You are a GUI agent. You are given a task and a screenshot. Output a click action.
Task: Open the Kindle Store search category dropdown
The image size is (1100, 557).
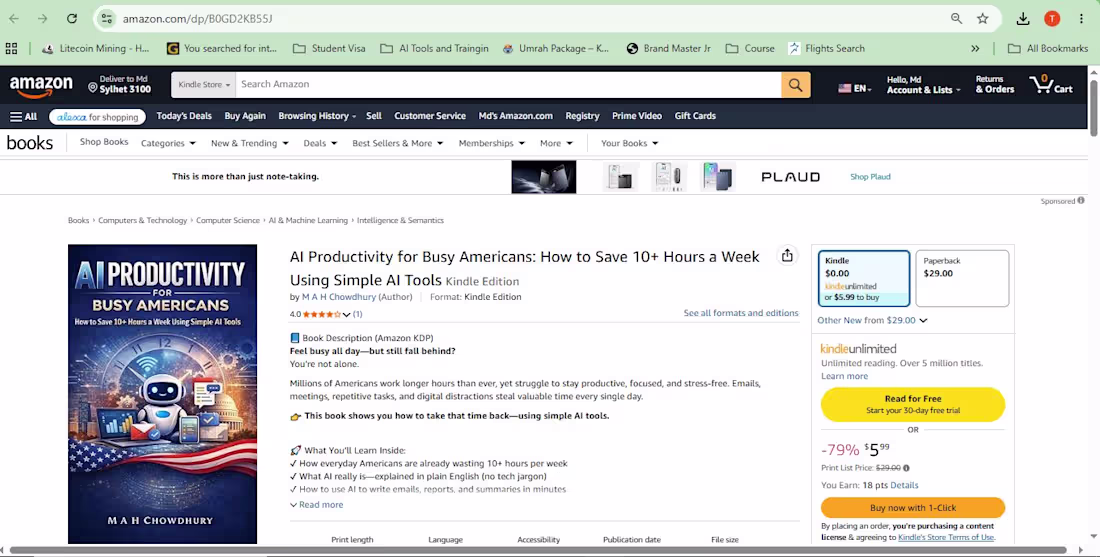pyautogui.click(x=203, y=85)
